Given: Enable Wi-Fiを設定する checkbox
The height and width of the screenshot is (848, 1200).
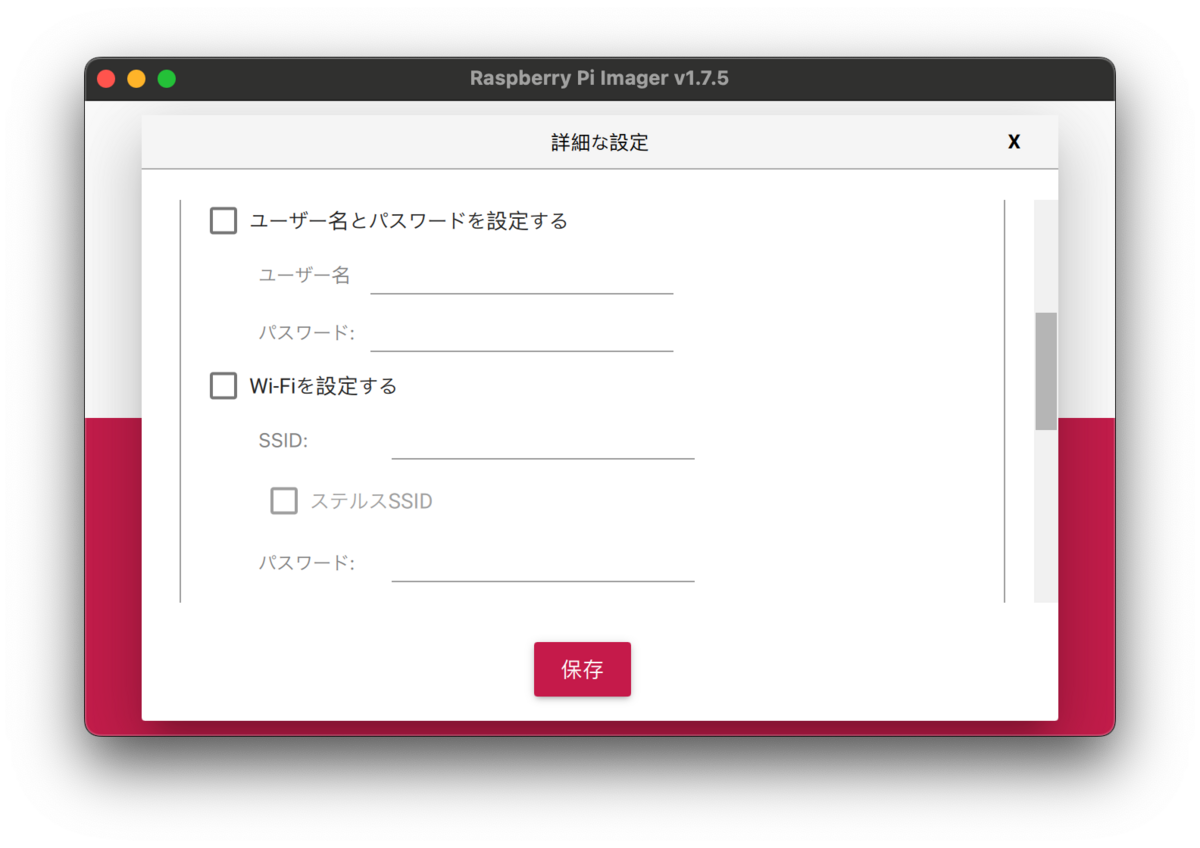Looking at the screenshot, I should (x=223, y=386).
